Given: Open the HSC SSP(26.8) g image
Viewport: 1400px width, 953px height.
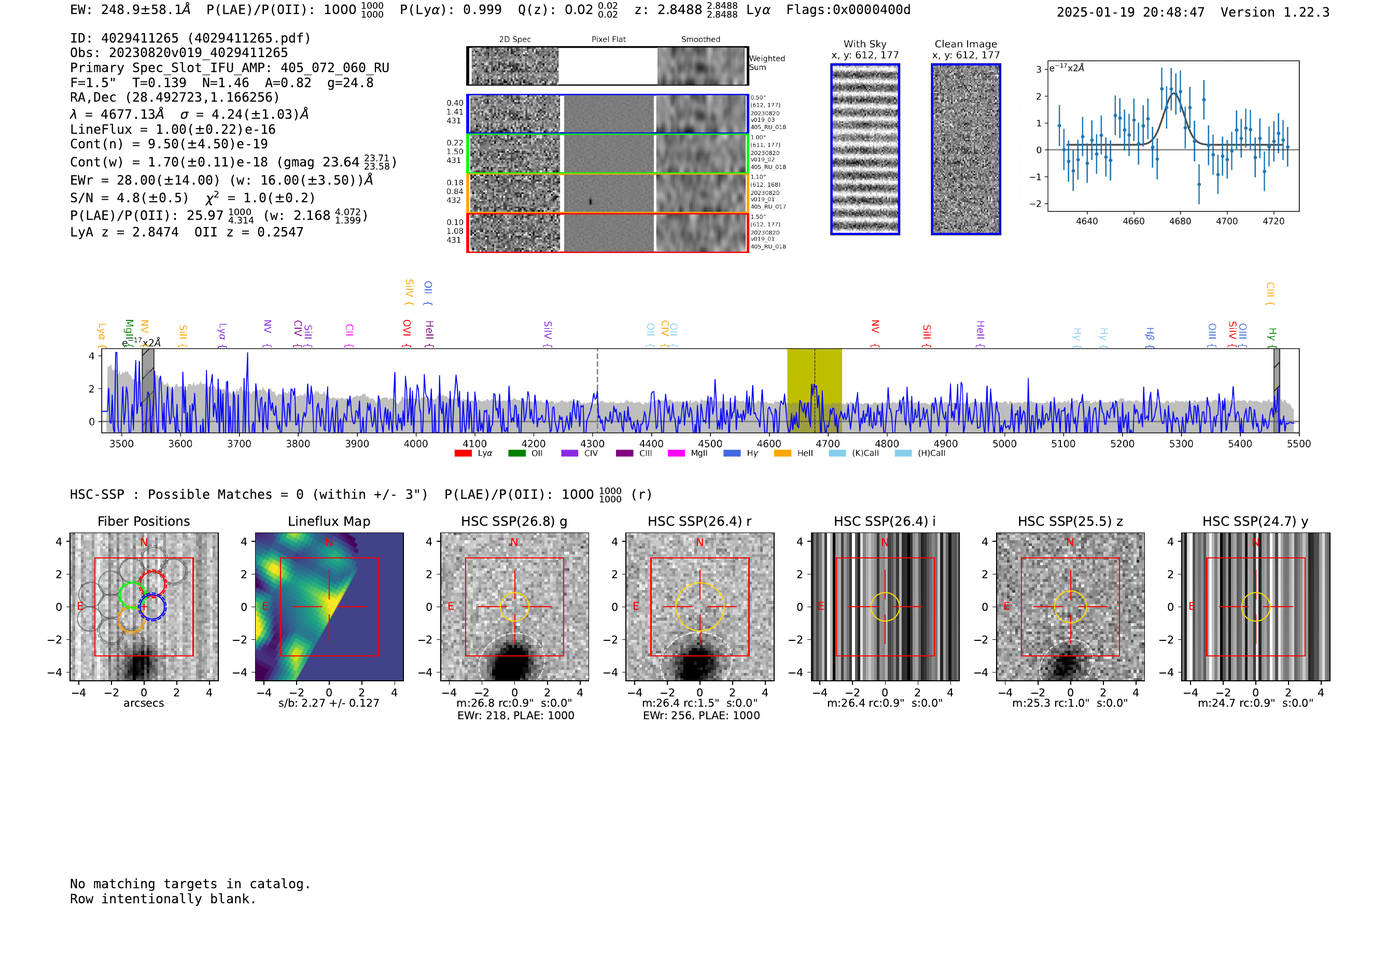Looking at the screenshot, I should tap(515, 607).
